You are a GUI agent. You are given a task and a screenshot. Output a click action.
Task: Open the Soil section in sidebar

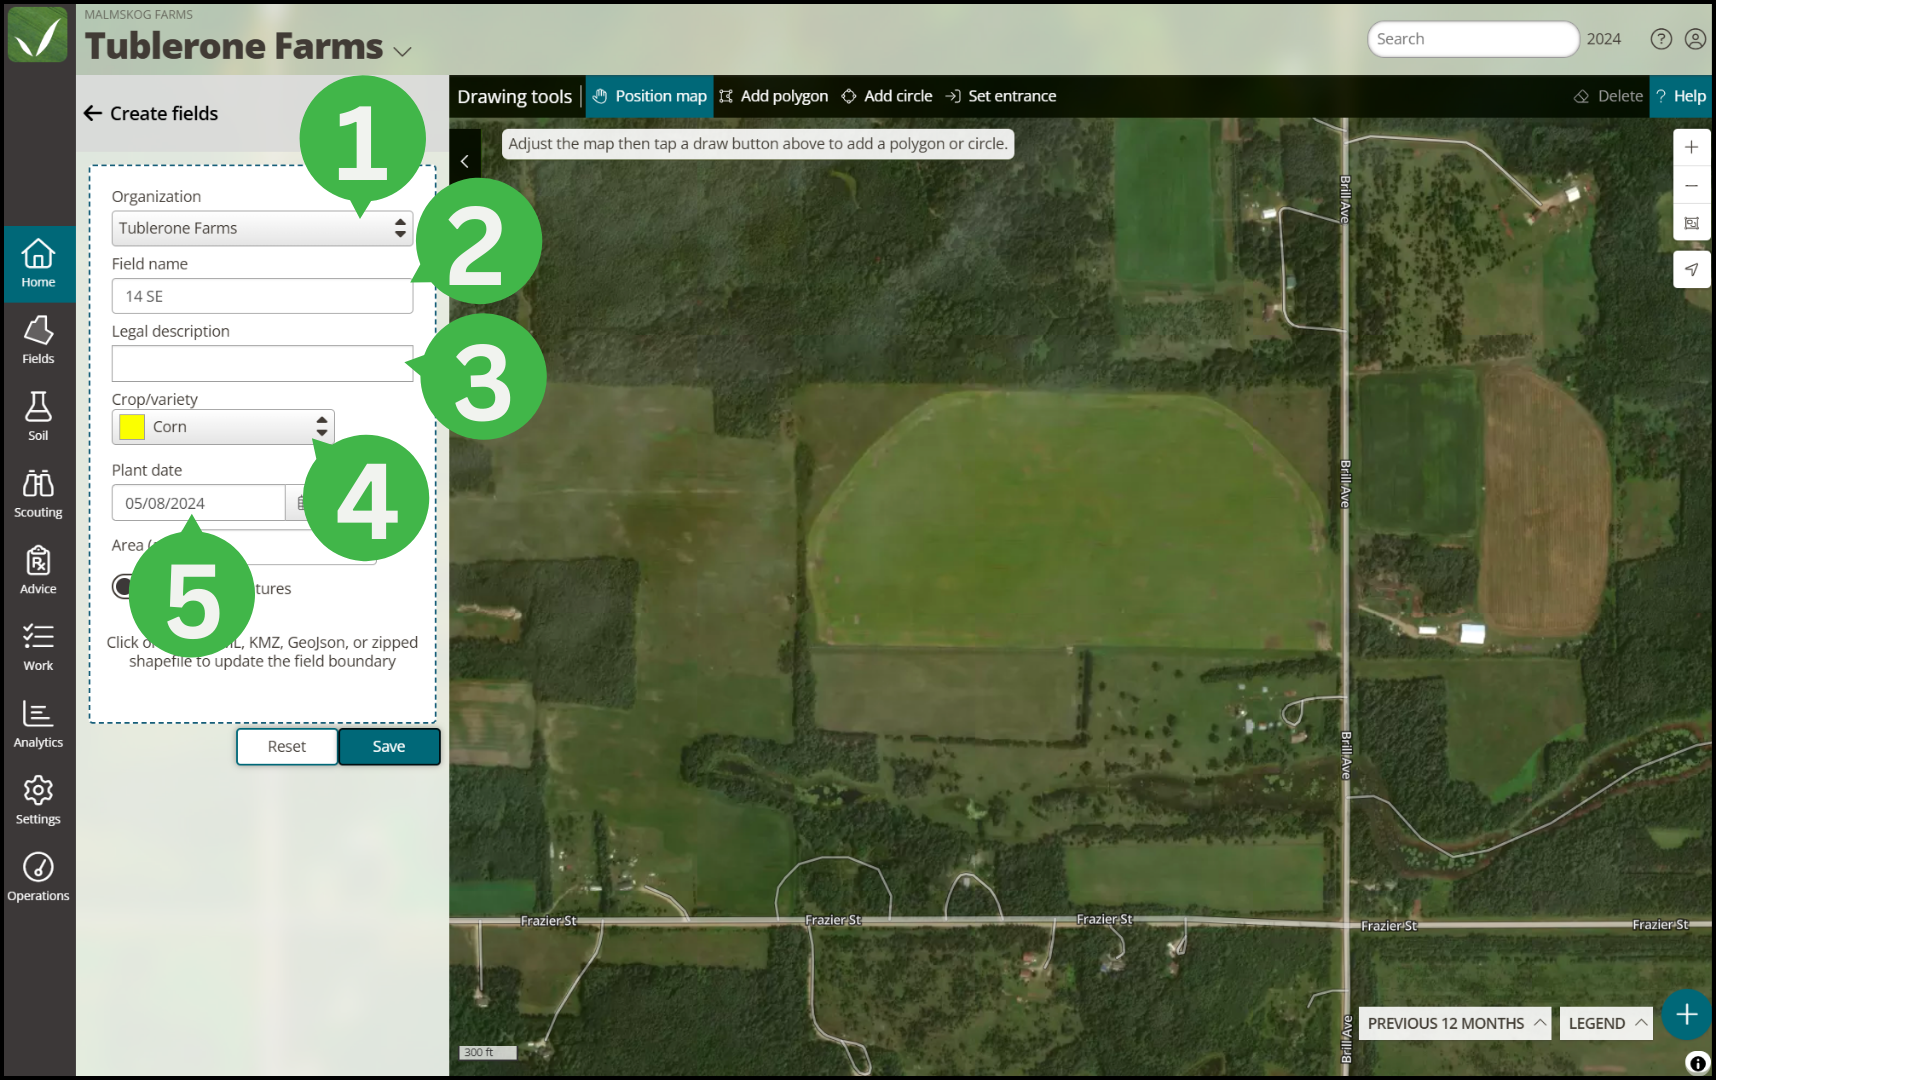(x=38, y=417)
